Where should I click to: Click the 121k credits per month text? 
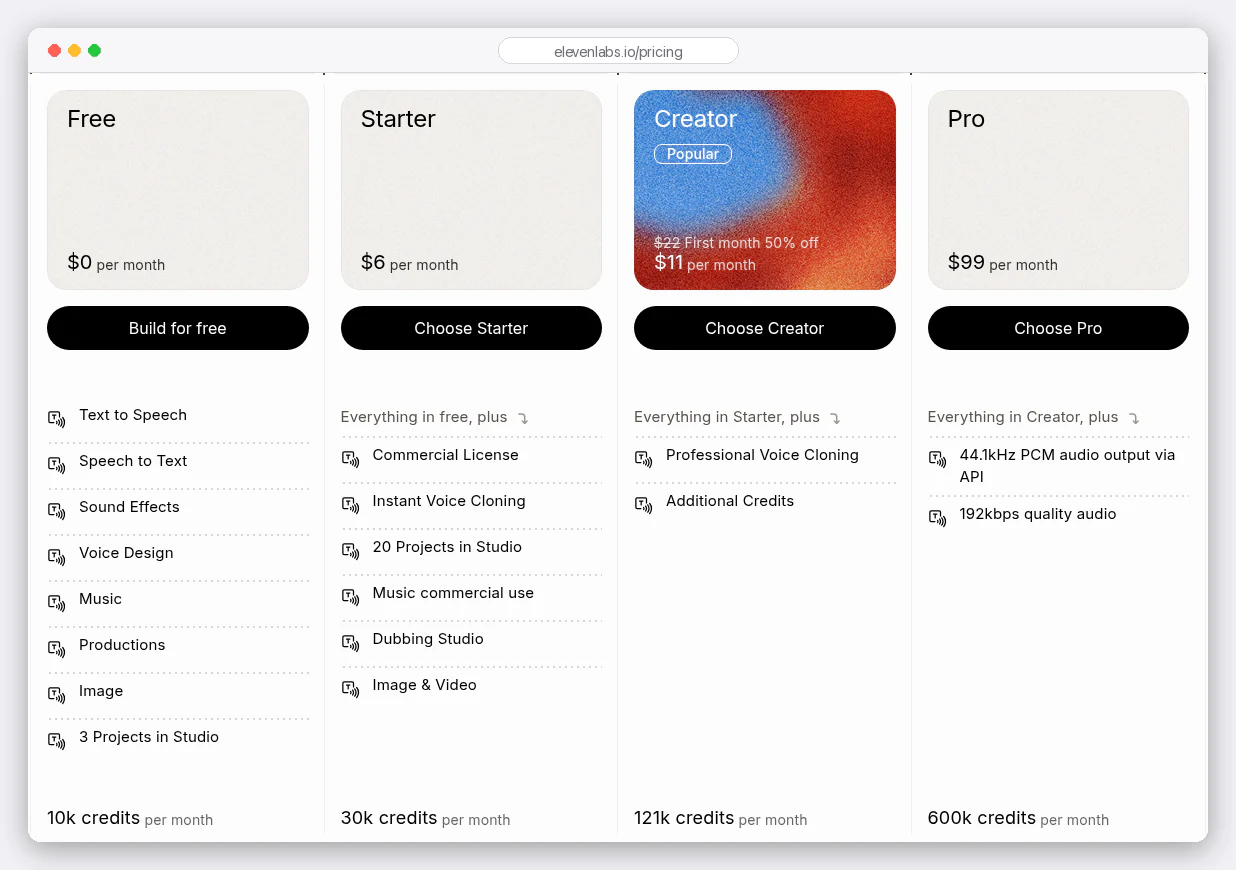tap(721, 818)
